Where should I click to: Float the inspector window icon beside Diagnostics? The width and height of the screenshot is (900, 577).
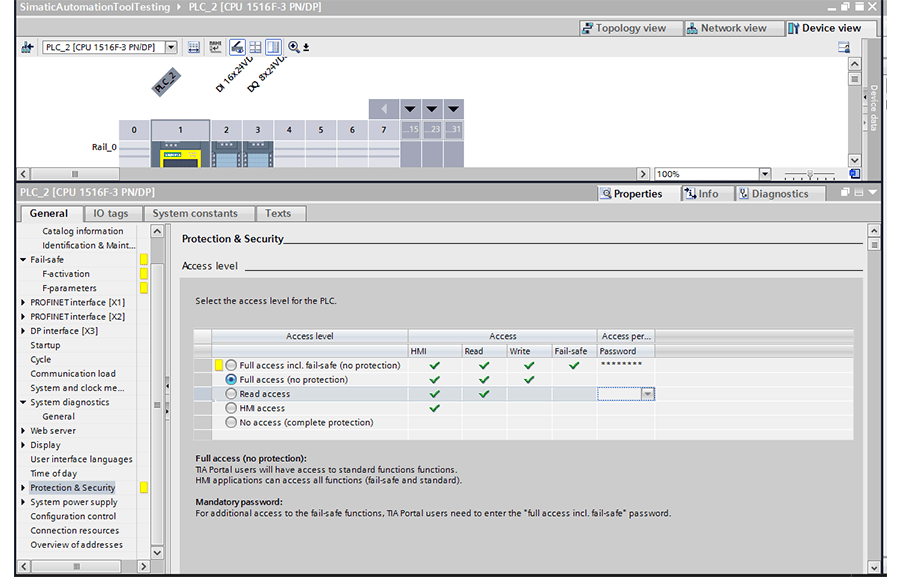point(845,193)
